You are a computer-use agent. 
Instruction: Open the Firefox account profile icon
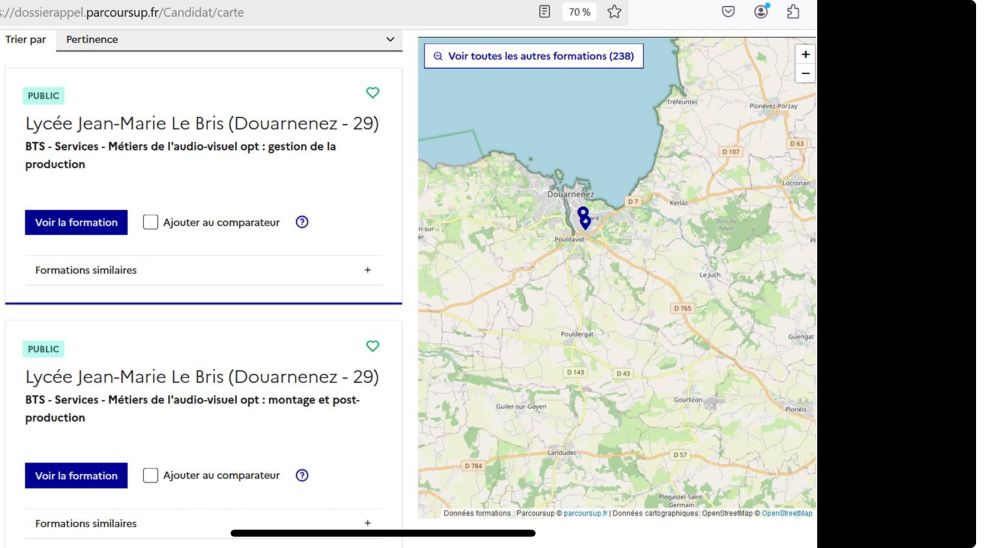tap(761, 11)
